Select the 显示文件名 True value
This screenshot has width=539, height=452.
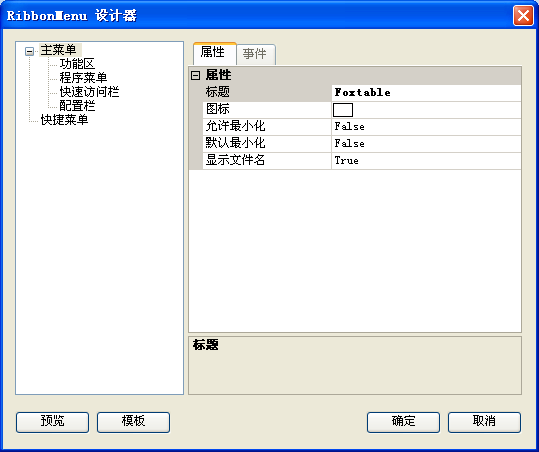tap(426, 161)
